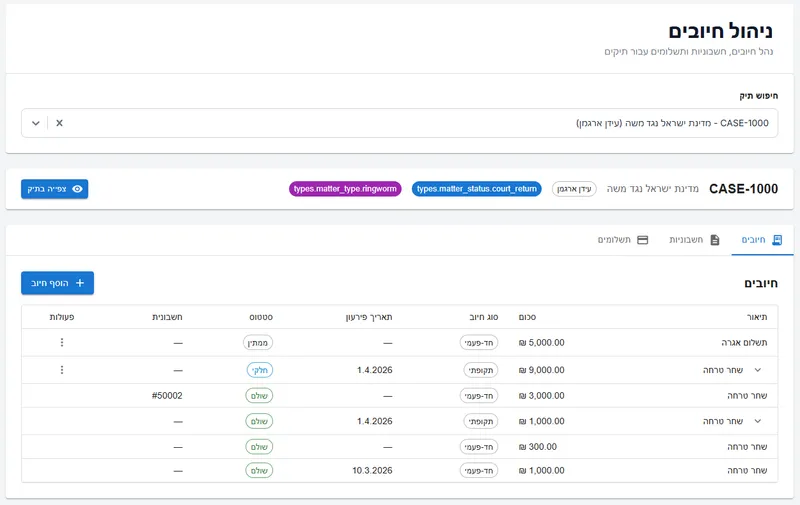800x505 pixels.
Task: Click the חלקי status chip
Action: [x=260, y=370]
